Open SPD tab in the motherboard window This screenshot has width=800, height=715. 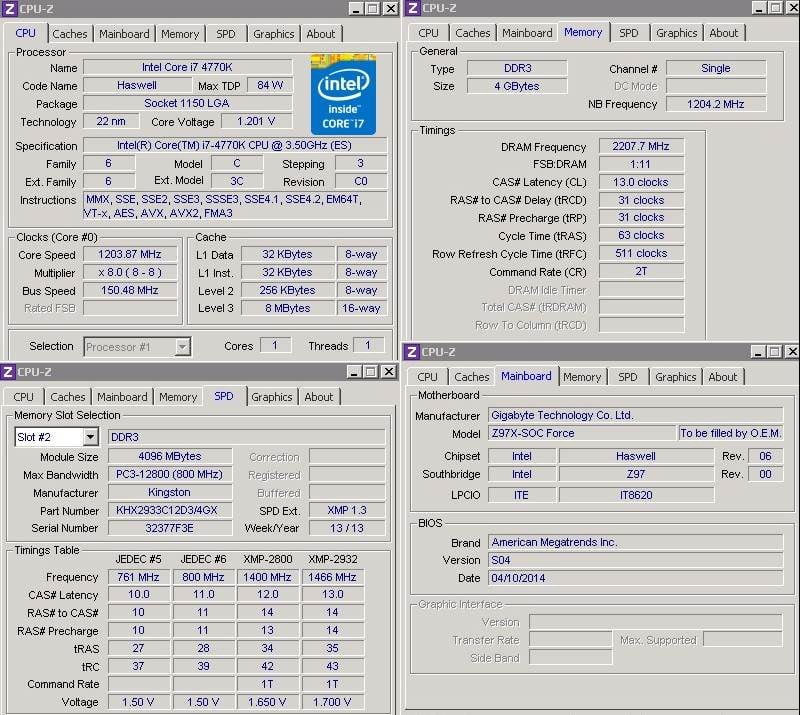coord(627,377)
